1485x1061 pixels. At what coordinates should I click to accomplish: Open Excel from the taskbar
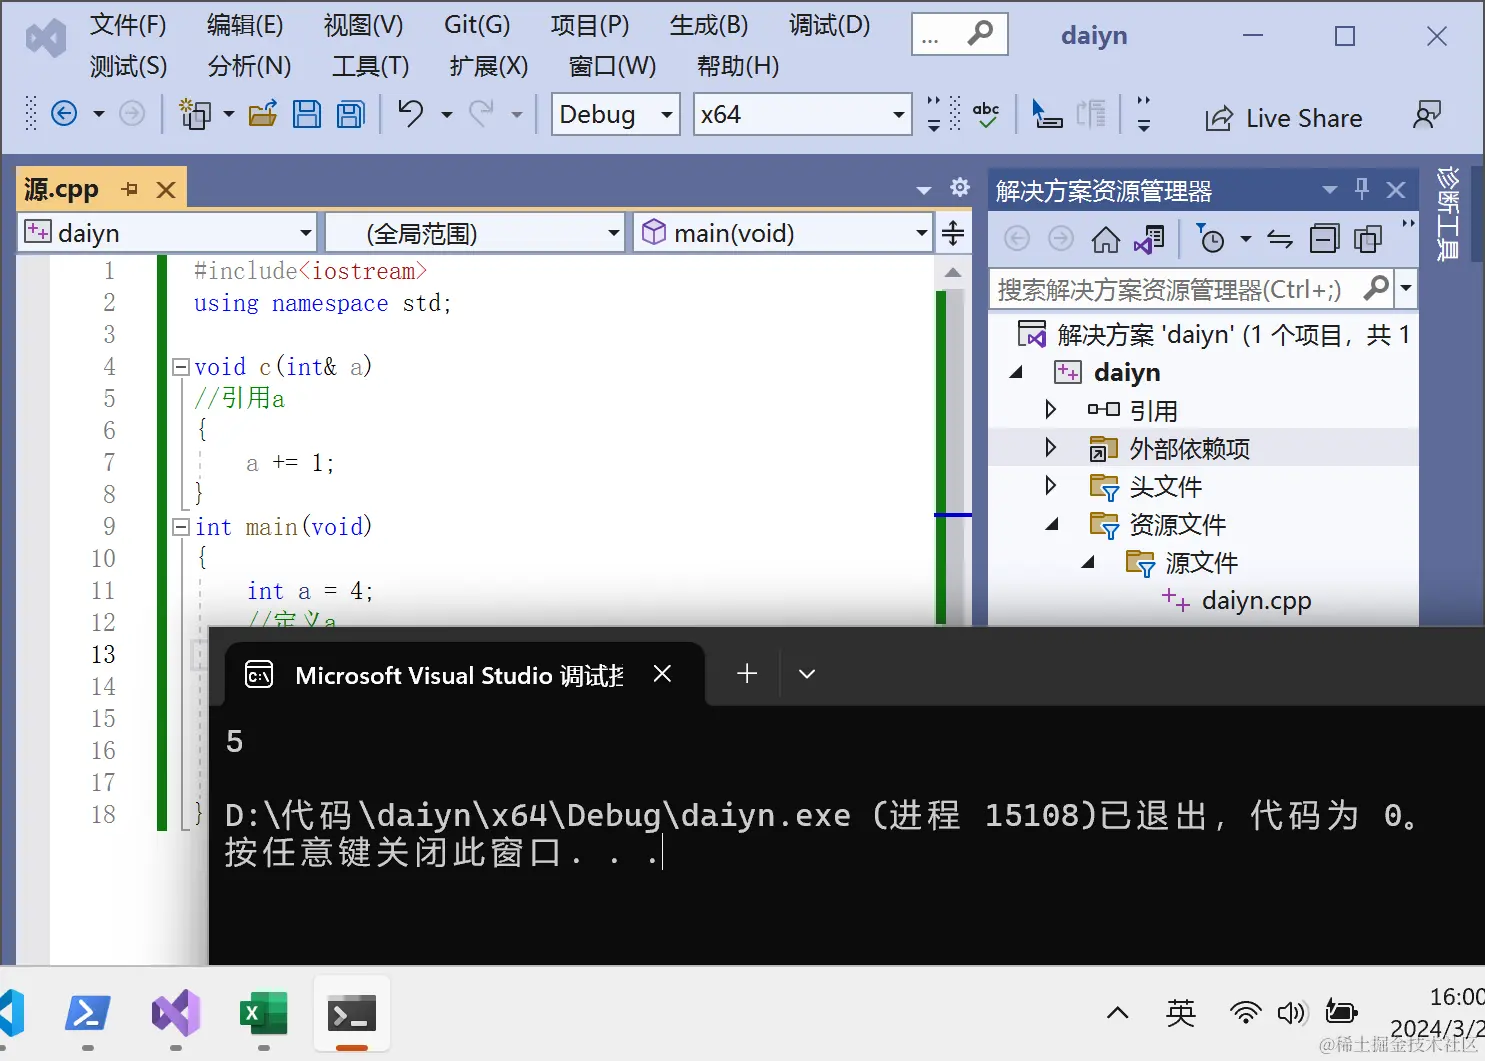point(264,1014)
